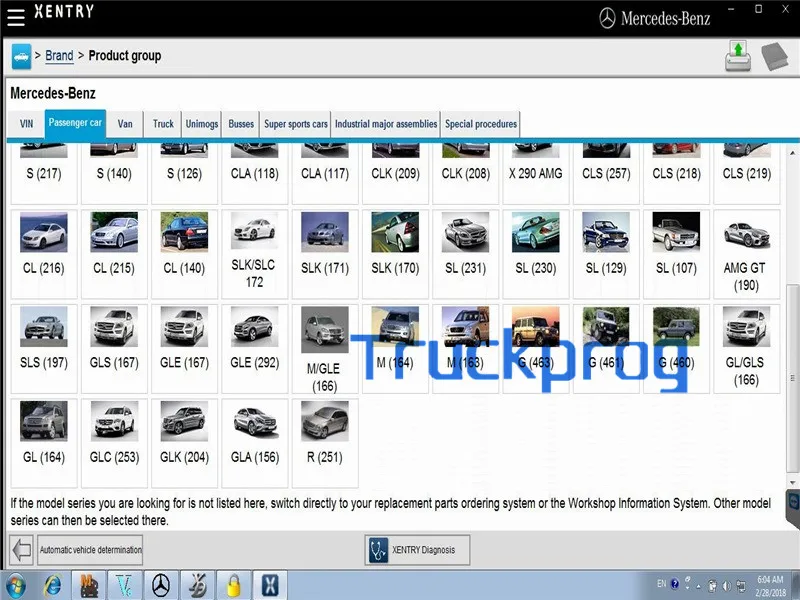Choose the CL (140) model
This screenshot has height=600, width=800.
(x=184, y=254)
